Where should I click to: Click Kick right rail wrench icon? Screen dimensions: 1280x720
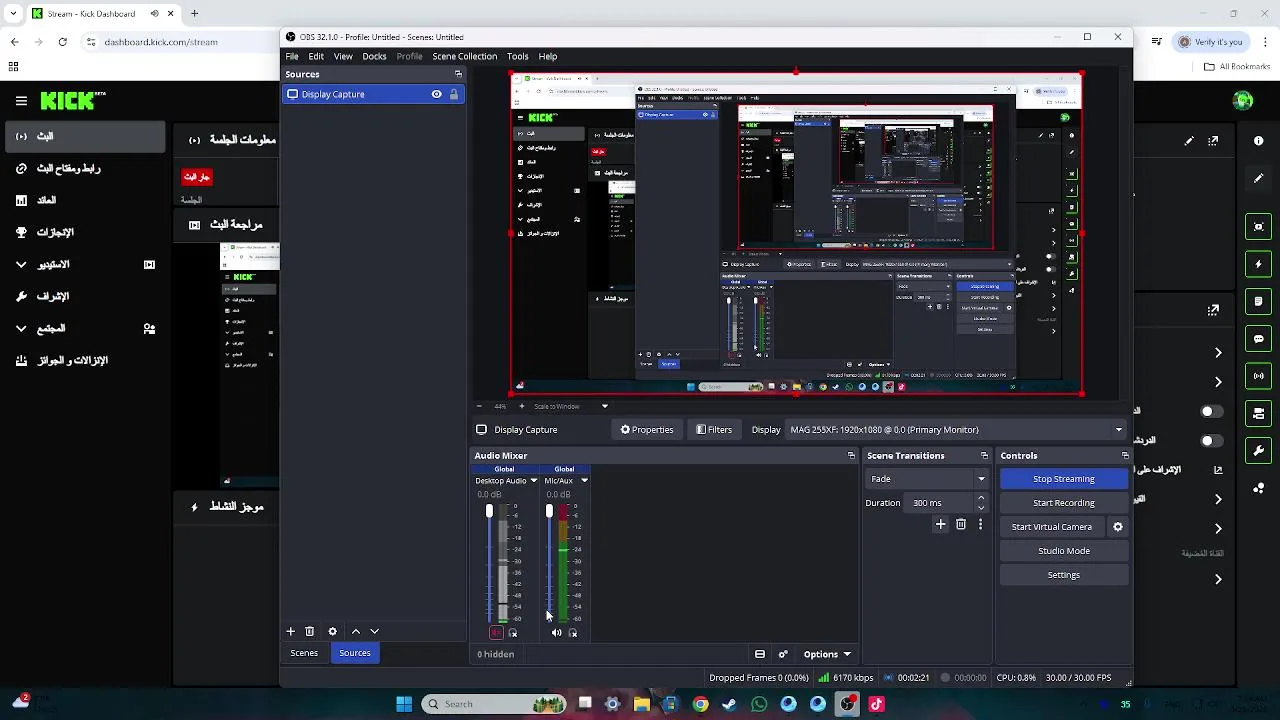point(1259,450)
